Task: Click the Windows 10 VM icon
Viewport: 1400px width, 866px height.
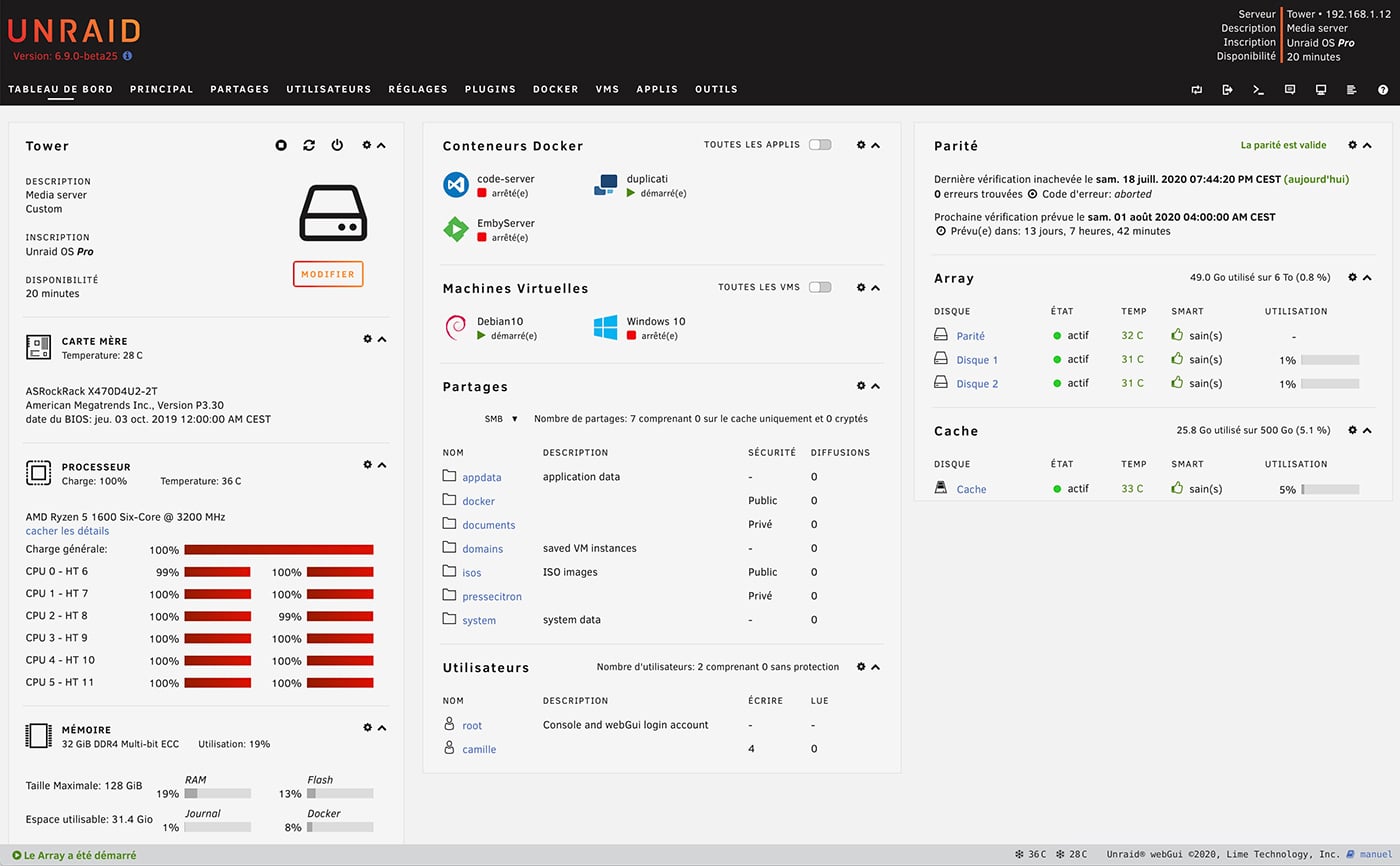Action: coord(606,328)
